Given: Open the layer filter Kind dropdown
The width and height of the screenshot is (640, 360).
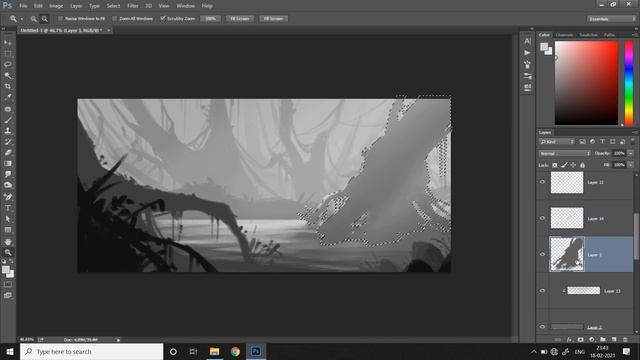Looking at the screenshot, I should click(x=557, y=142).
